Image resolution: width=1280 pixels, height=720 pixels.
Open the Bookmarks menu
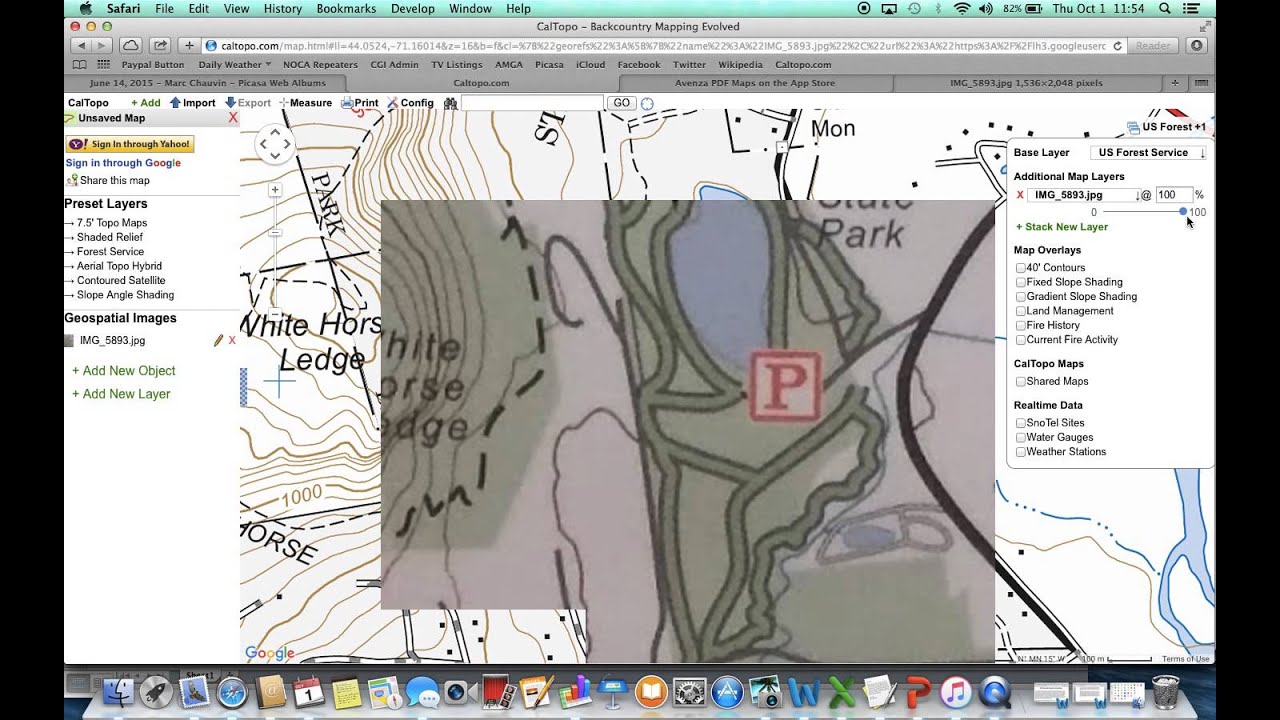click(346, 8)
